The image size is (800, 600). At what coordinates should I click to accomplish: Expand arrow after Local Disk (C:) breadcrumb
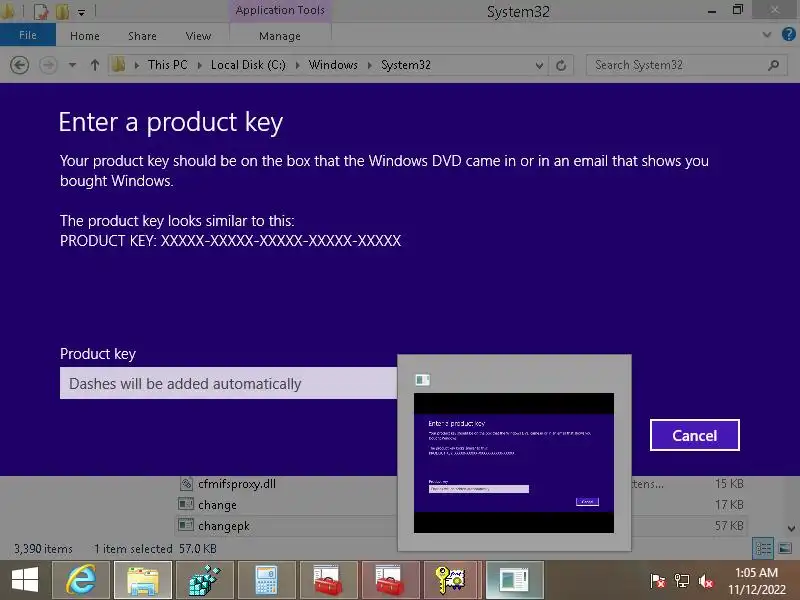click(297, 65)
